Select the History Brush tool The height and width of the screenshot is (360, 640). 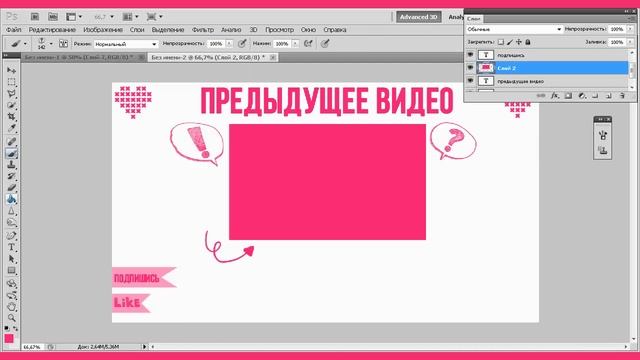[11, 176]
